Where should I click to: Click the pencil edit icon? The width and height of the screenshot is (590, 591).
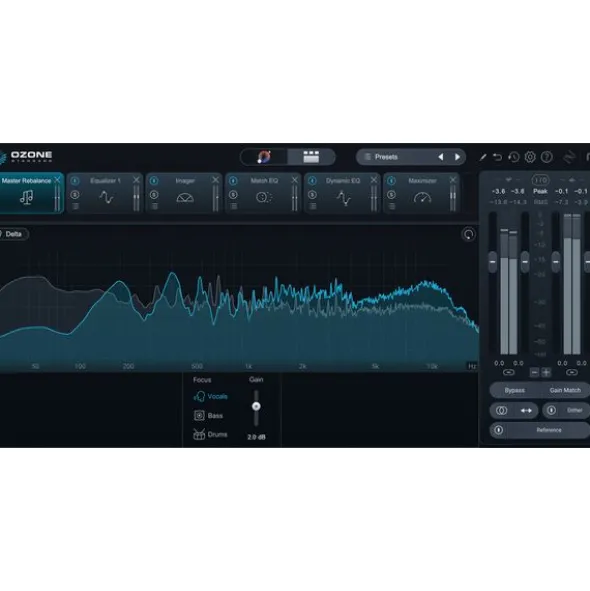(x=483, y=157)
